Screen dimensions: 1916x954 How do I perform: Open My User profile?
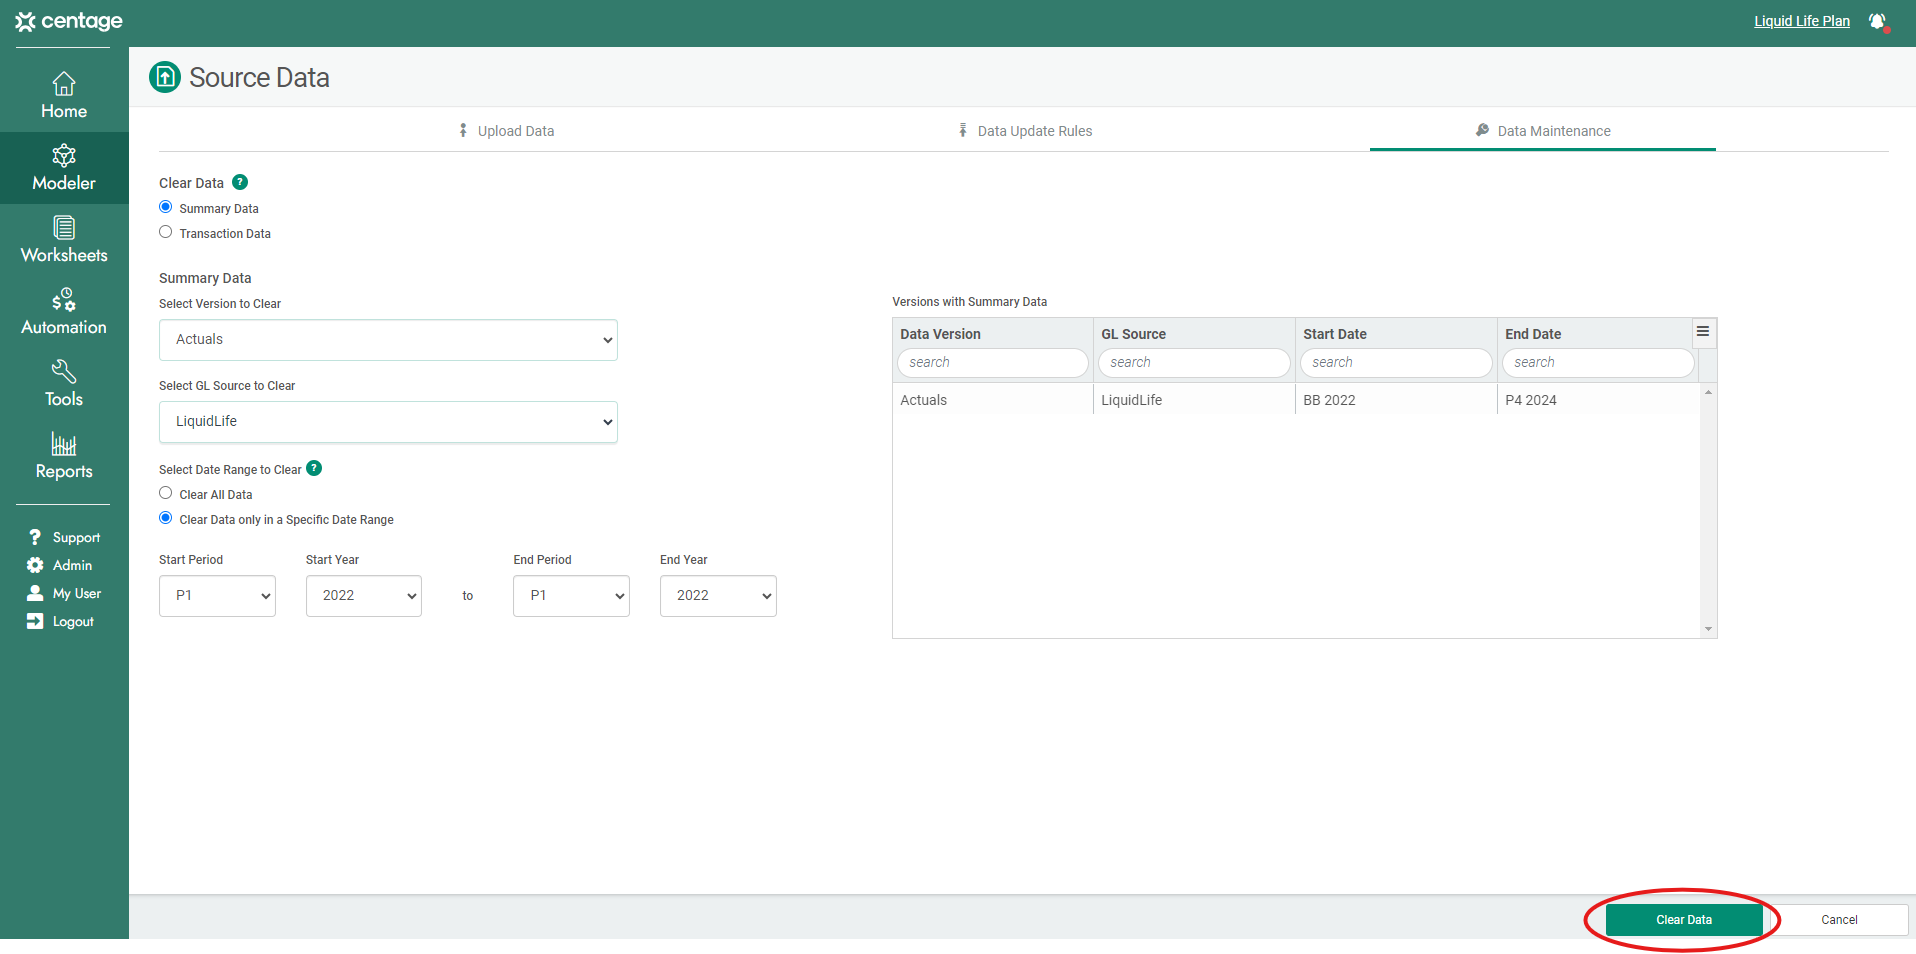[x=64, y=593]
